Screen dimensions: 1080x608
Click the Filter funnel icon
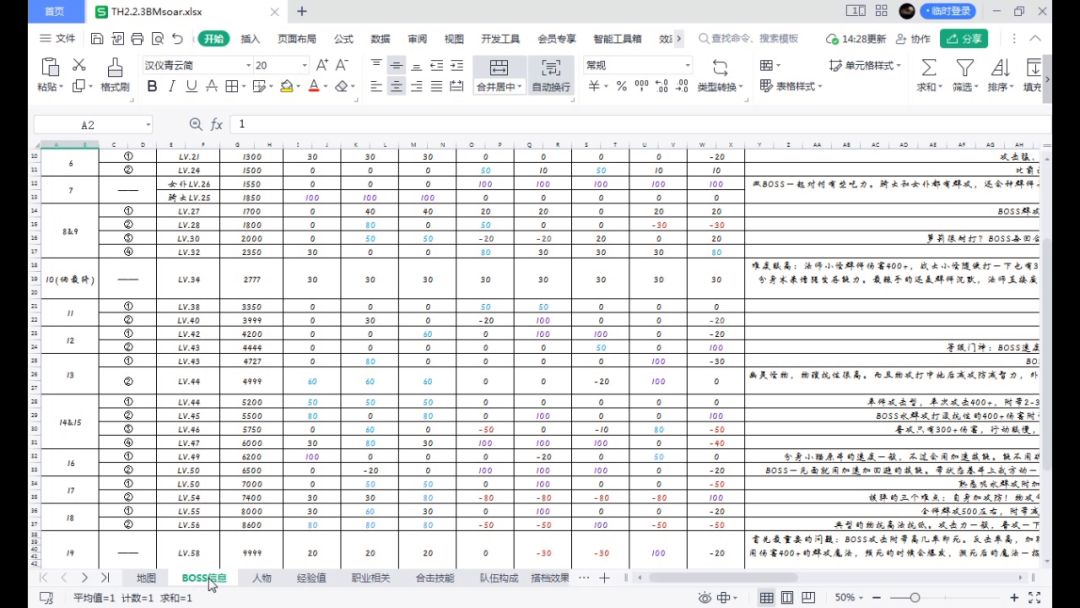tap(964, 67)
